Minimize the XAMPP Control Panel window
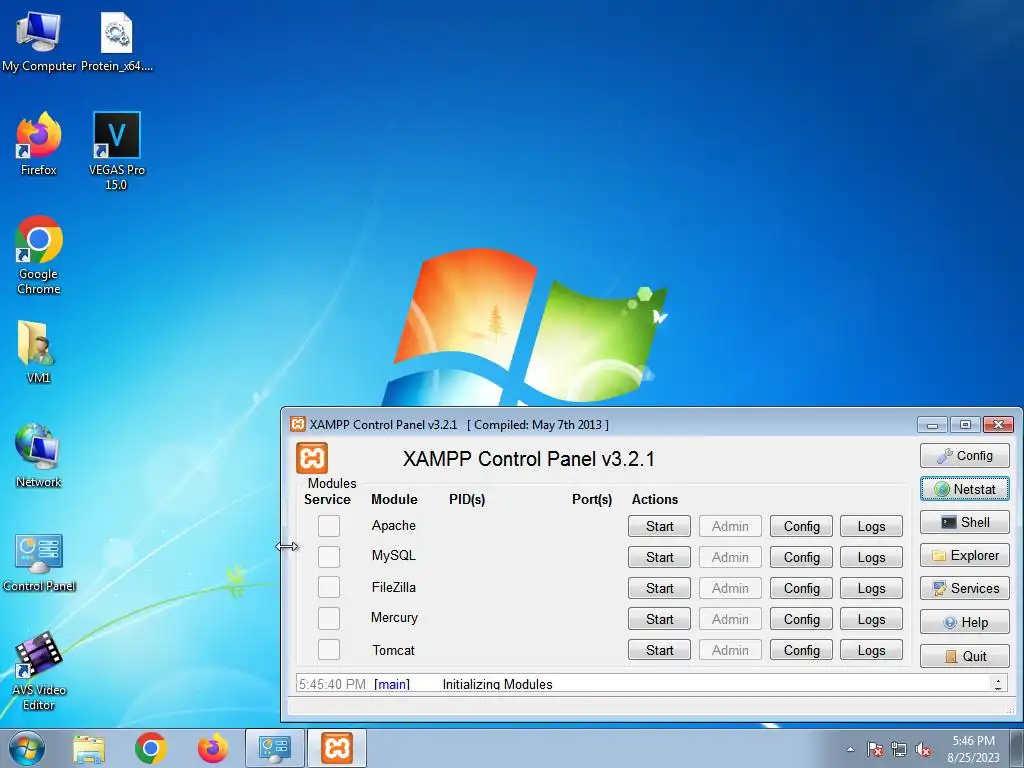This screenshot has width=1024, height=768. coord(932,424)
